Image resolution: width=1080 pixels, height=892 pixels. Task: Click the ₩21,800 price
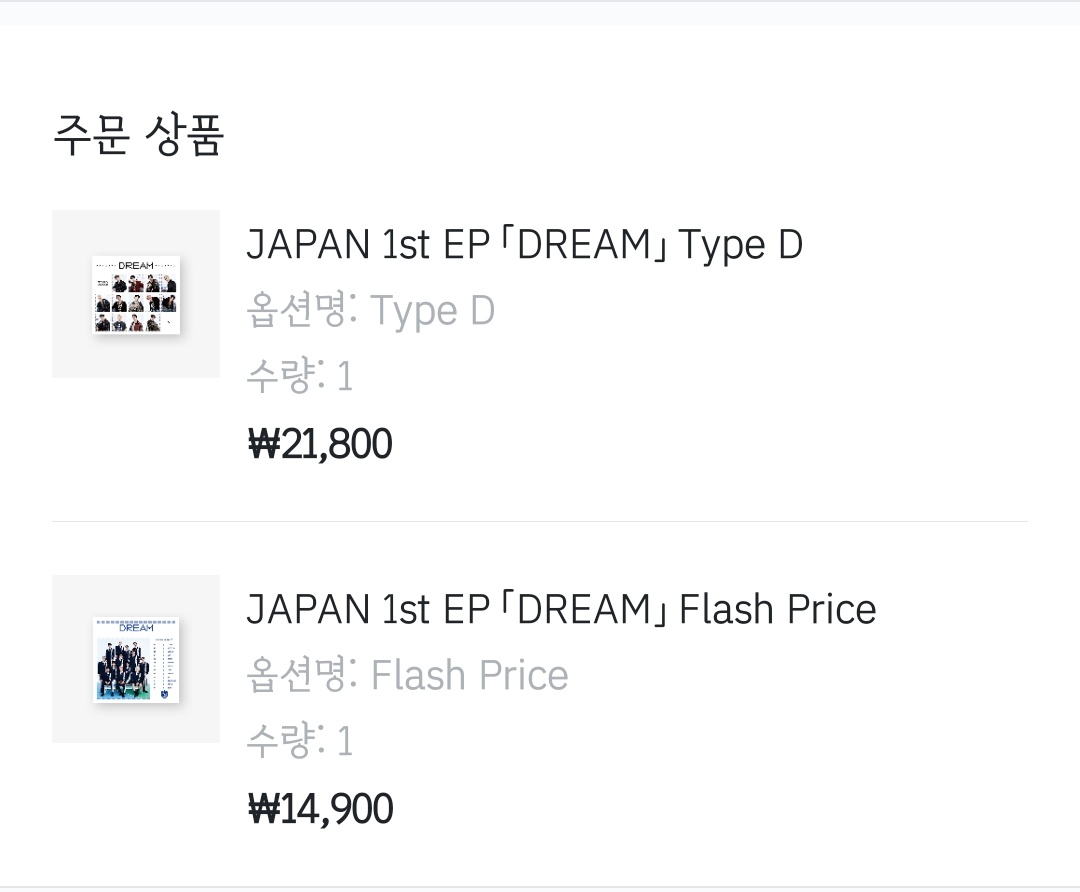pos(320,444)
